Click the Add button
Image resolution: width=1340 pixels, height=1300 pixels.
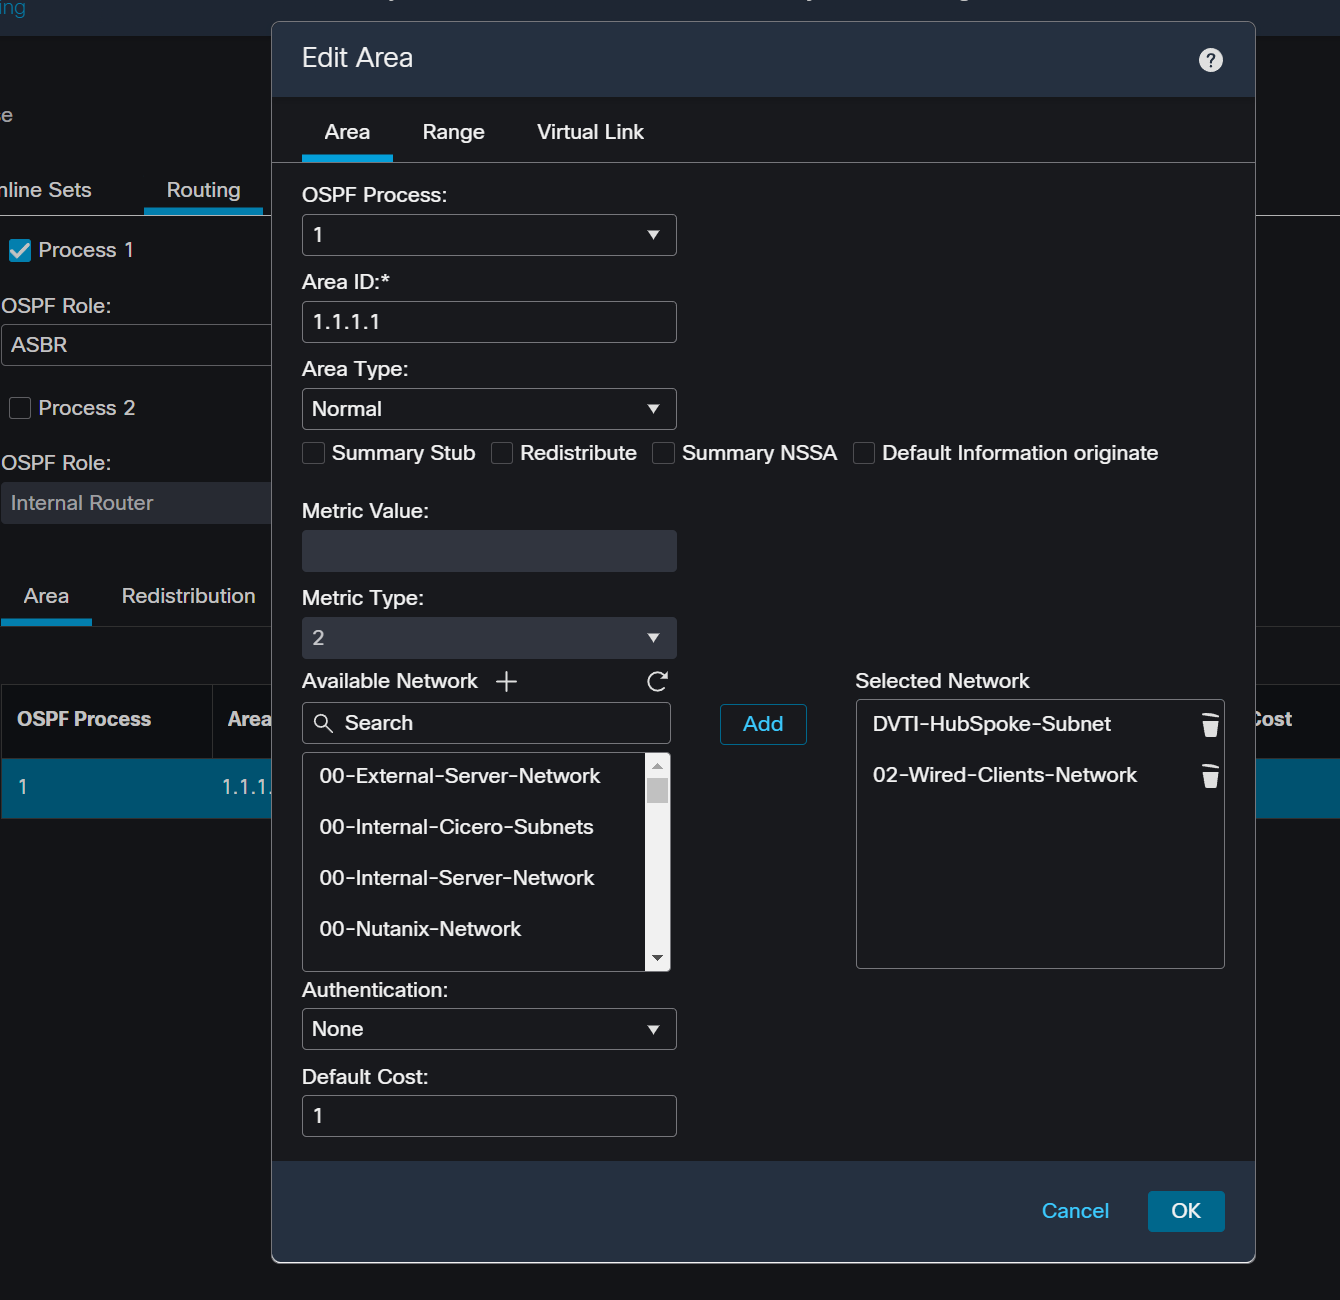763,724
